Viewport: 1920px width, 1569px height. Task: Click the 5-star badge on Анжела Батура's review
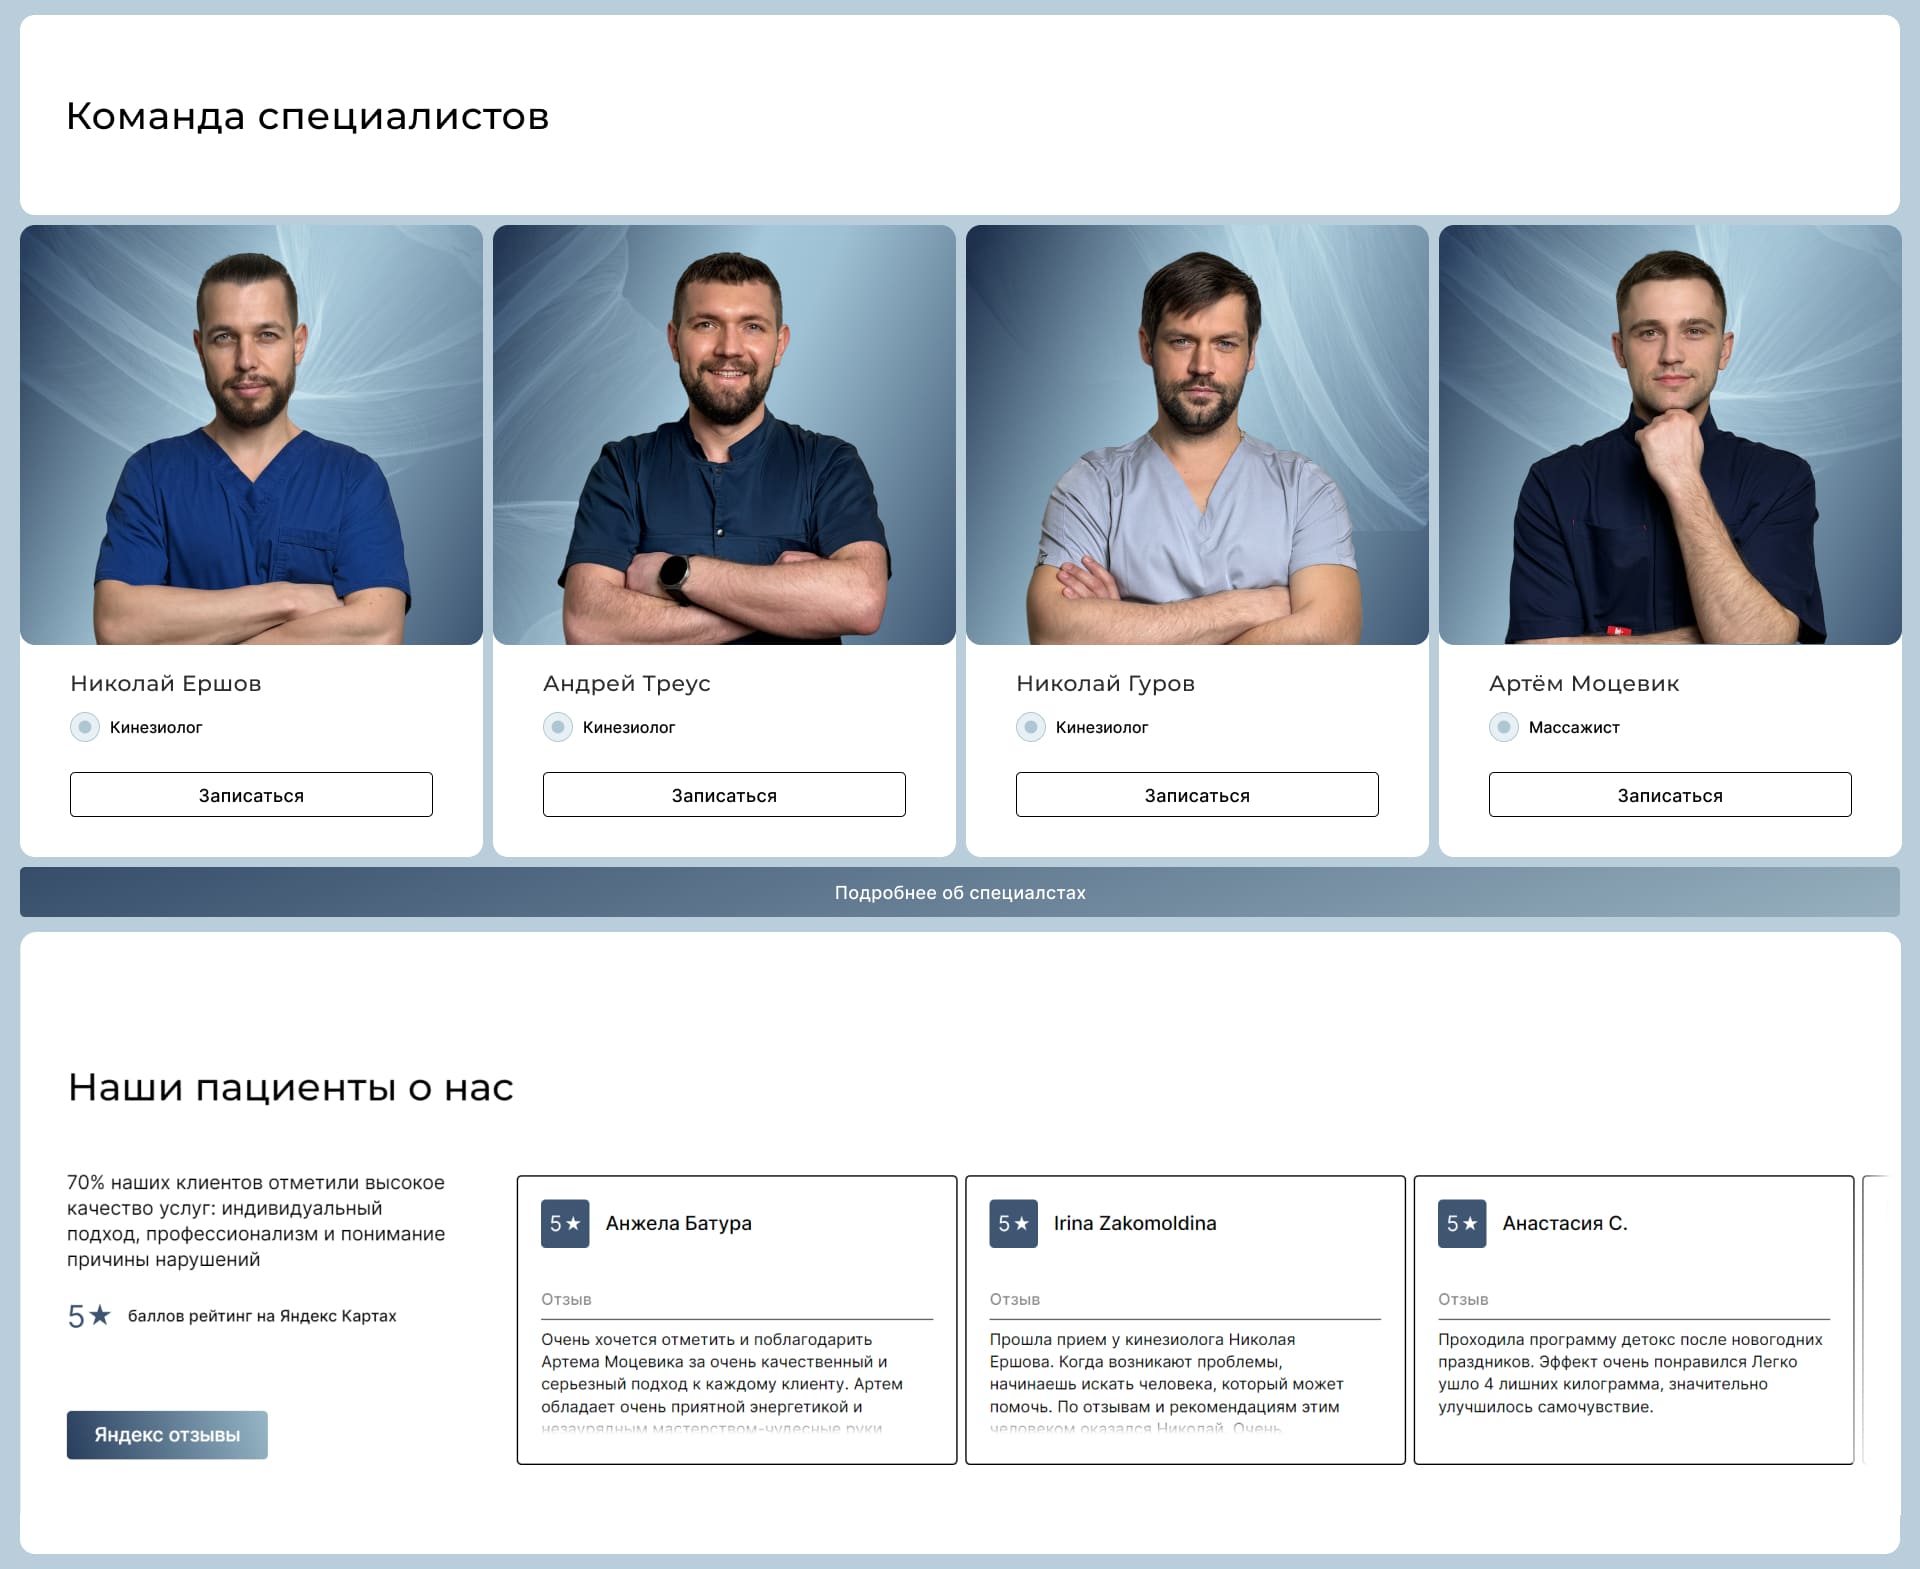click(565, 1224)
